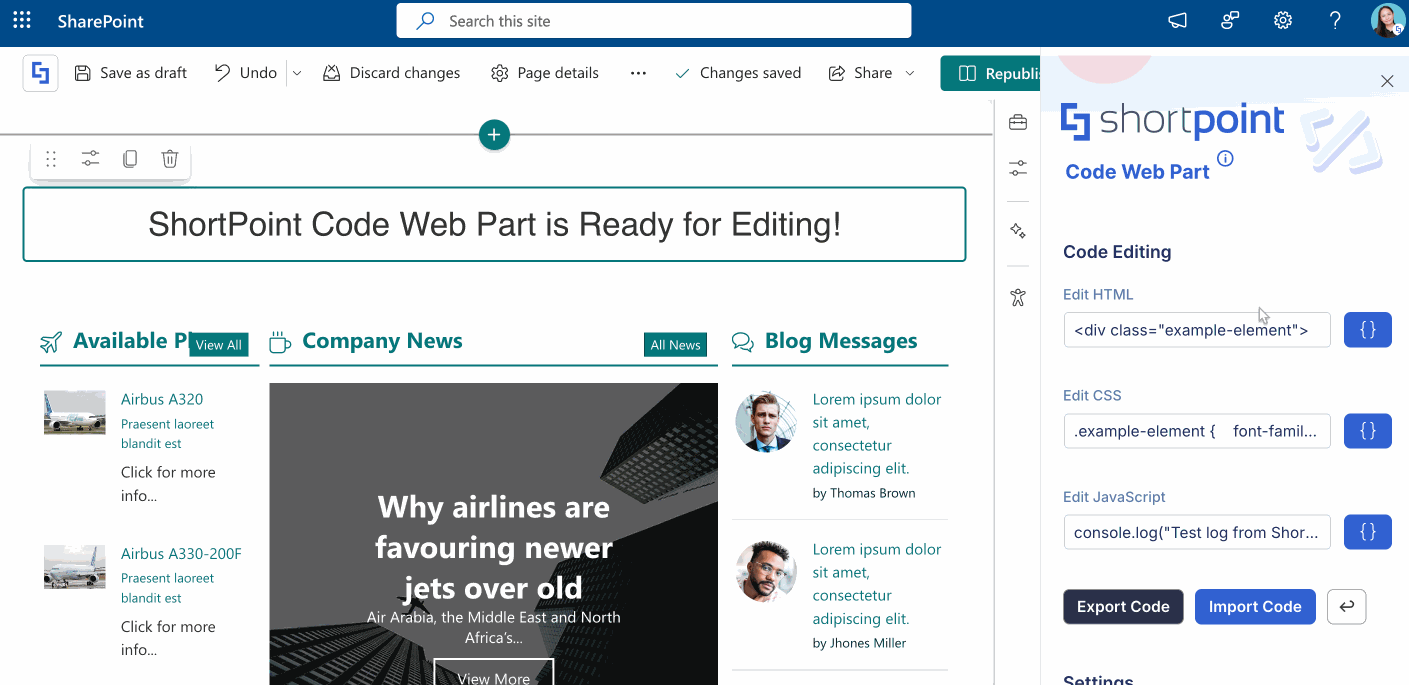1409x685 pixels.
Task: Click Jhones Miller's avatar photo
Action: click(766, 572)
